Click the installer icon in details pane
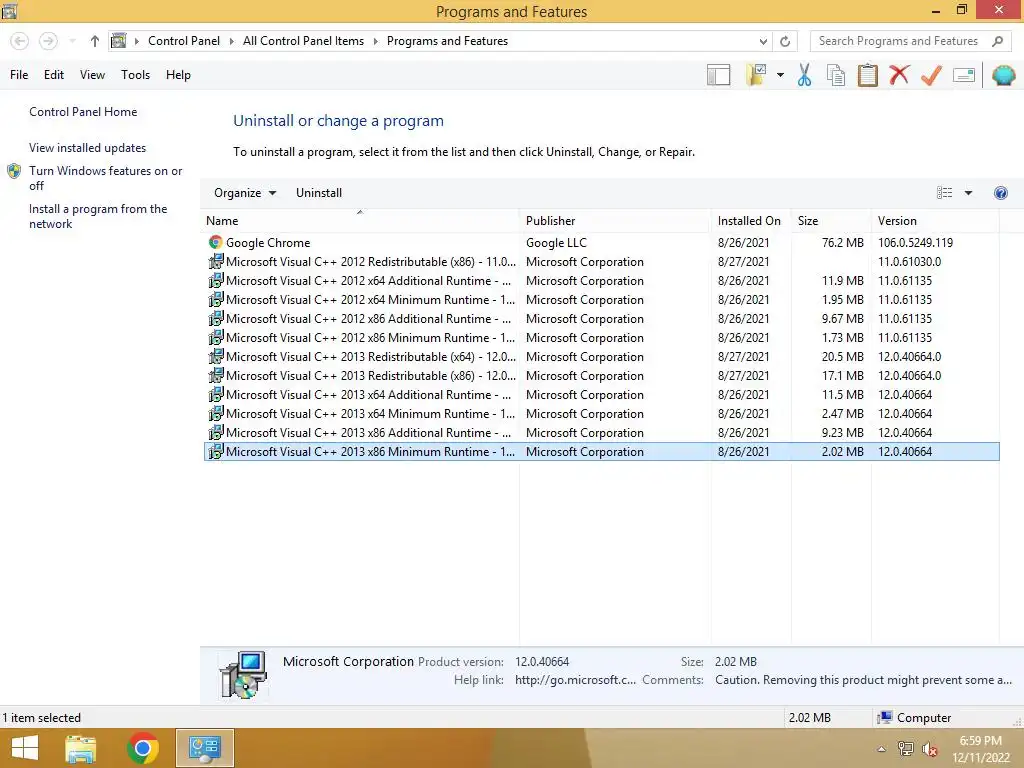The height and width of the screenshot is (768, 1024). point(243,675)
